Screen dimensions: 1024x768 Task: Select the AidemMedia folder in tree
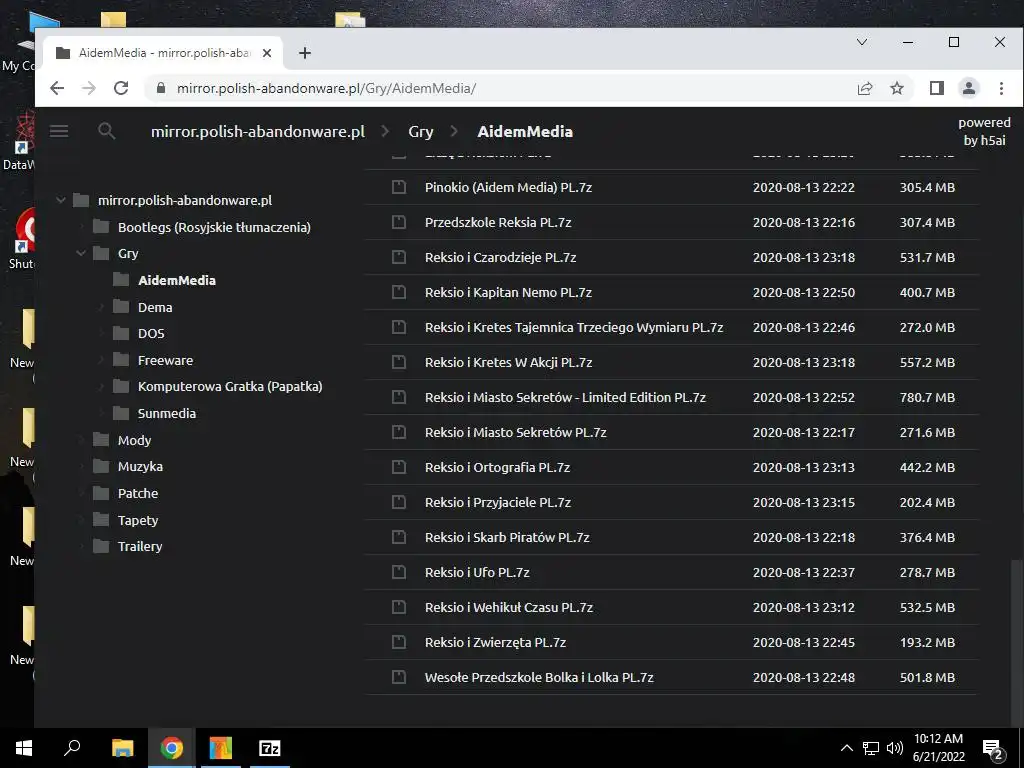(177, 280)
